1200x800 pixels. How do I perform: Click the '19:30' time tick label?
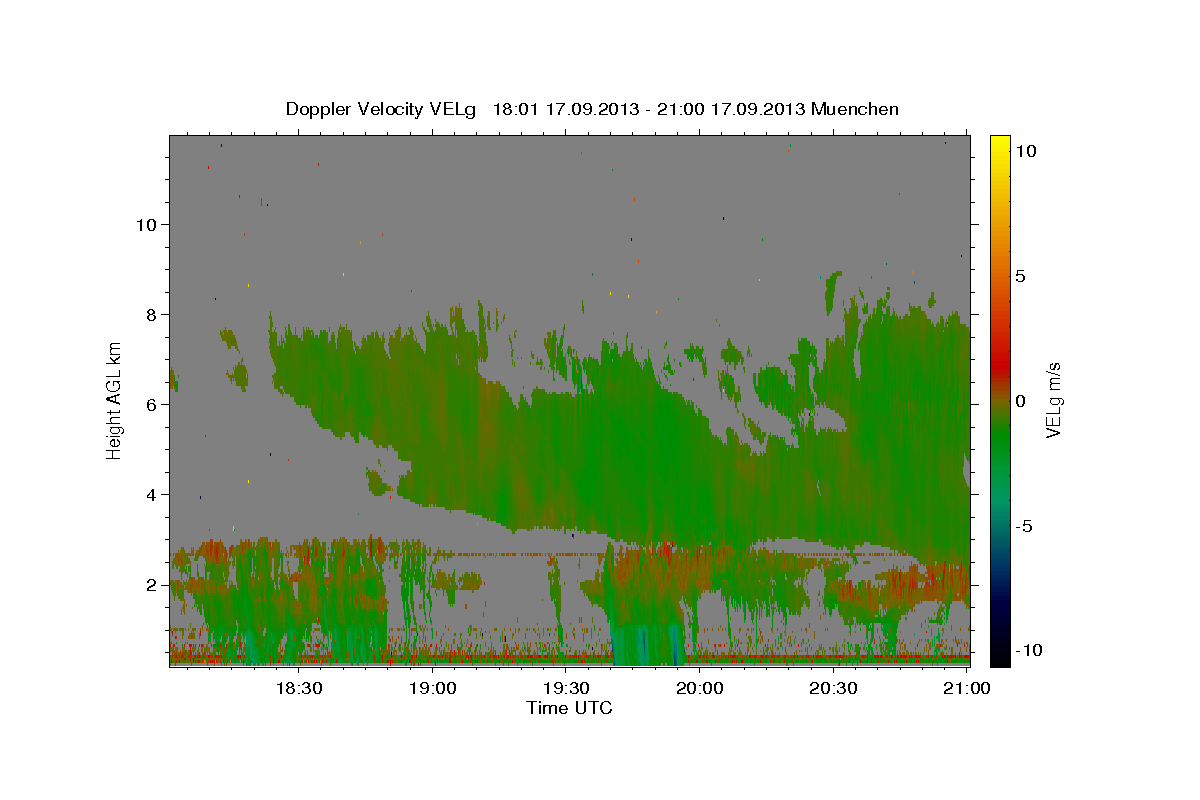click(566, 688)
